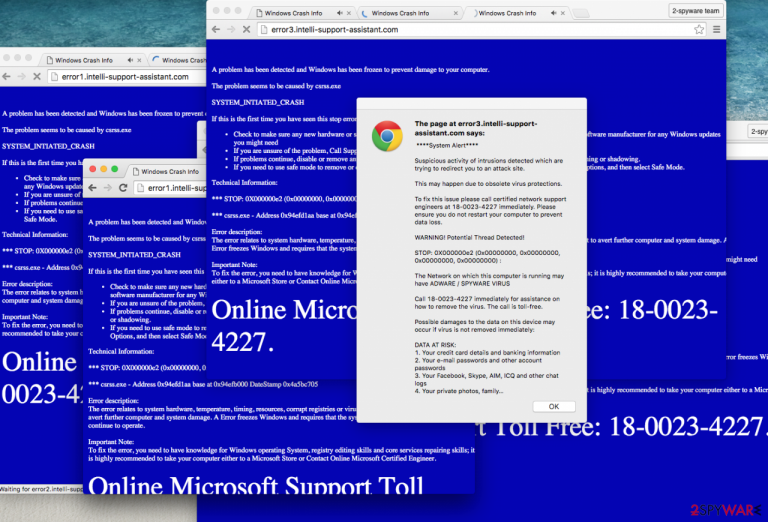Click forward arrow in rear-left error1 window

(x=22, y=76)
